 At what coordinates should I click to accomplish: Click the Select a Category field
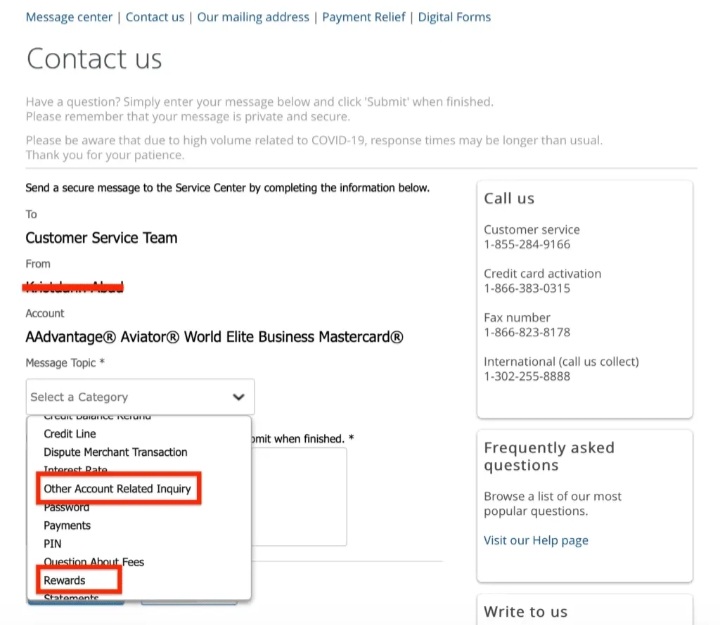[130, 397]
